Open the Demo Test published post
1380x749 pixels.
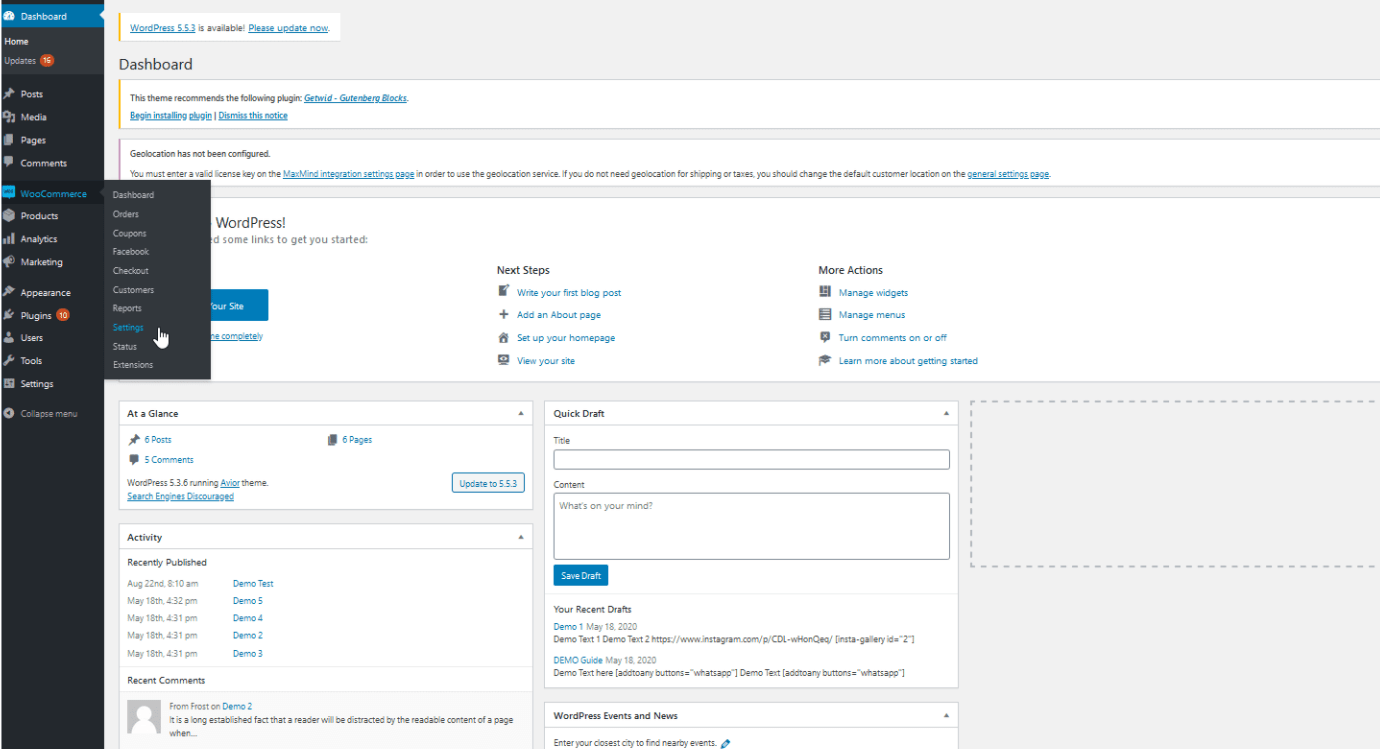click(x=253, y=584)
